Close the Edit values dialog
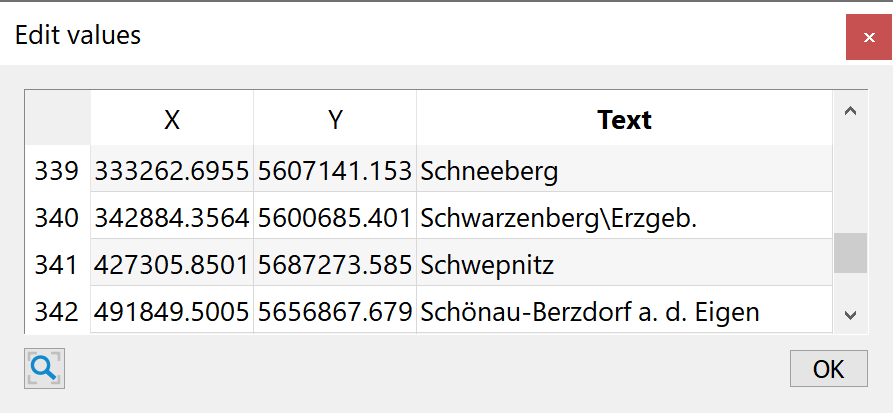The width and height of the screenshot is (893, 413). tap(869, 38)
